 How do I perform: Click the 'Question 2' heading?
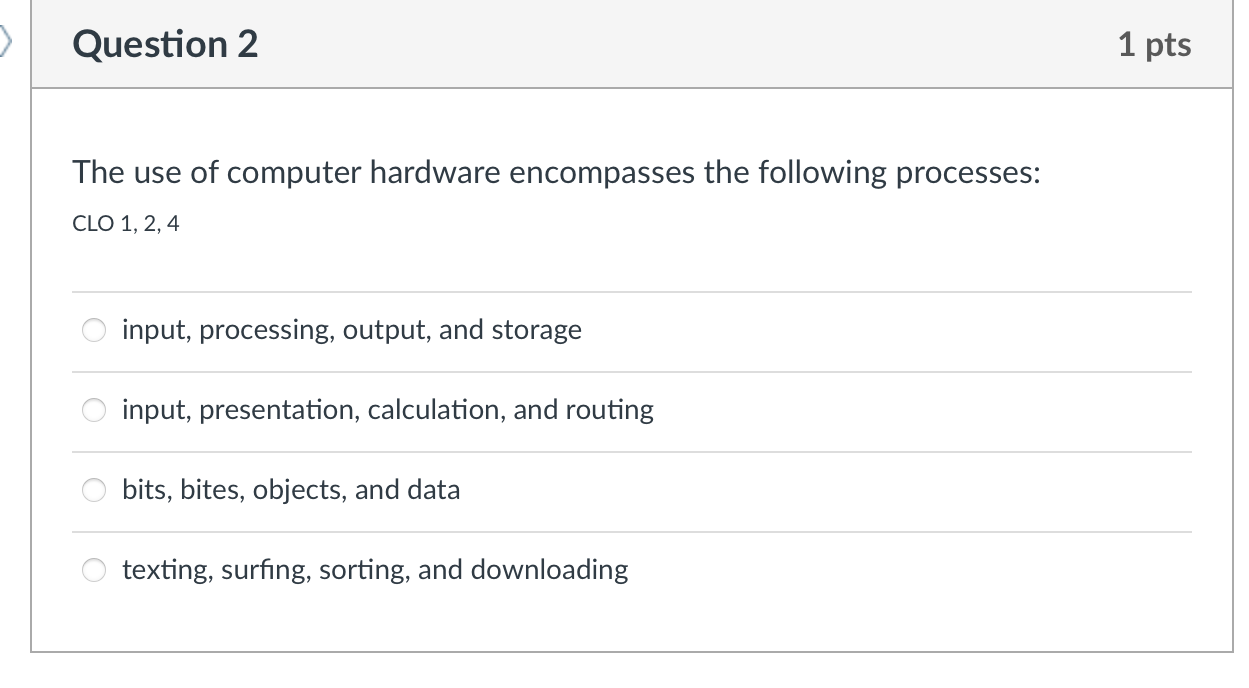click(165, 44)
